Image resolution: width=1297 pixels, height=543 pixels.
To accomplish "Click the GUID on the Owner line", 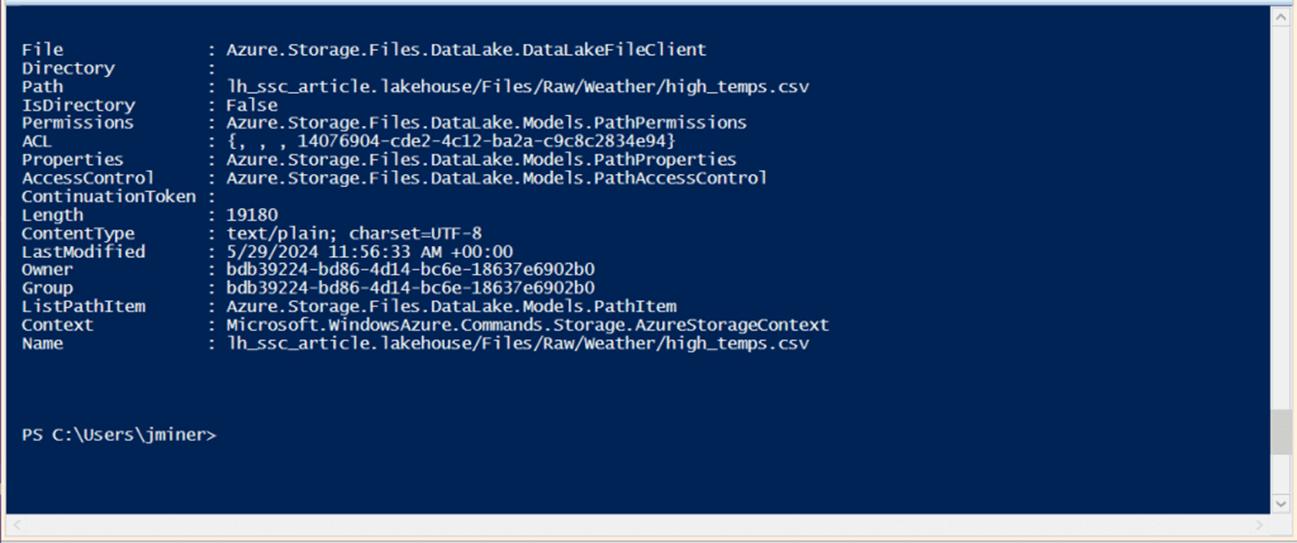I will (410, 270).
